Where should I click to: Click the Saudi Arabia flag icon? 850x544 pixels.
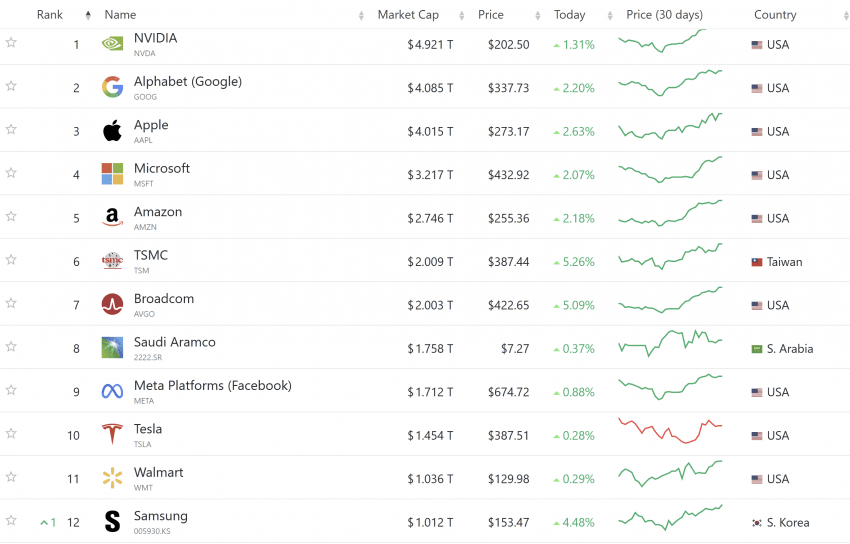(x=757, y=349)
